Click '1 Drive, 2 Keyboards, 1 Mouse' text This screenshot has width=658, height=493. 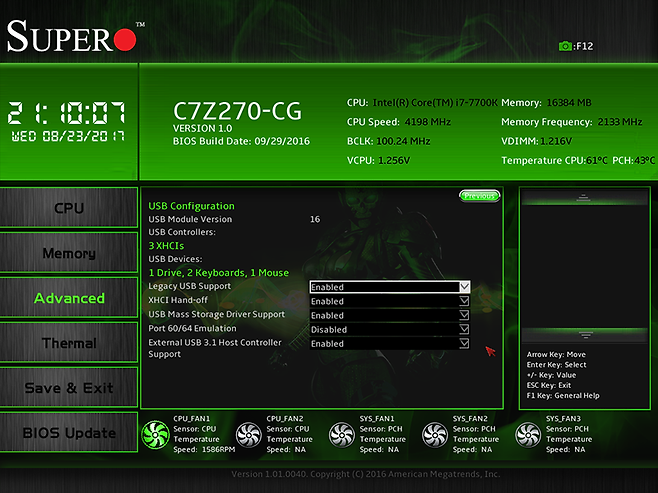pyautogui.click(x=219, y=273)
